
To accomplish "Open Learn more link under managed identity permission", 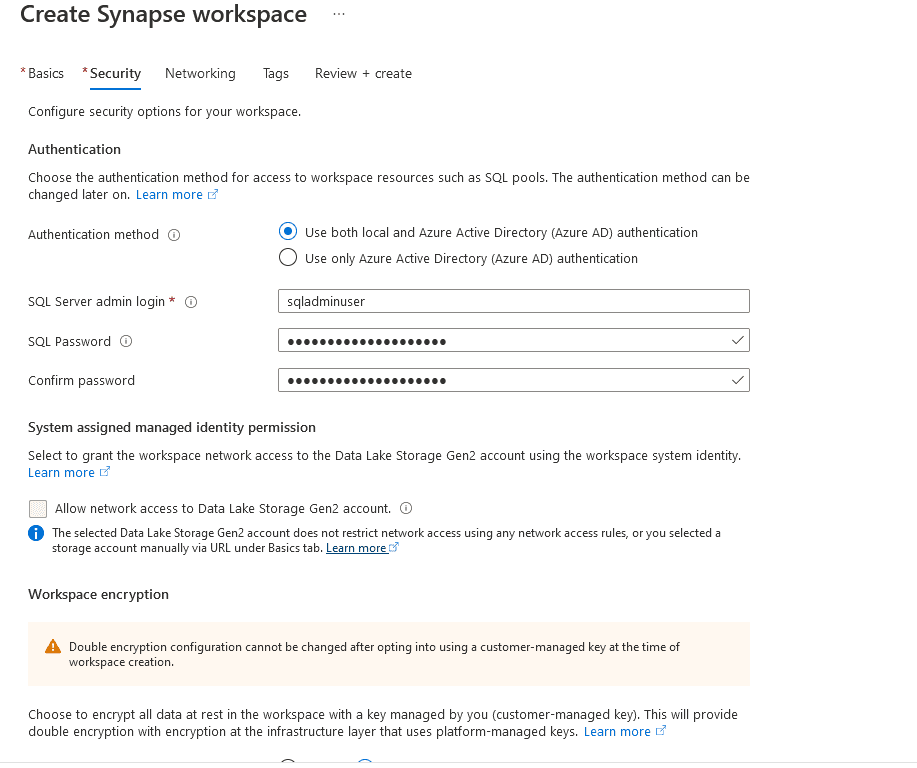I will pos(61,473).
